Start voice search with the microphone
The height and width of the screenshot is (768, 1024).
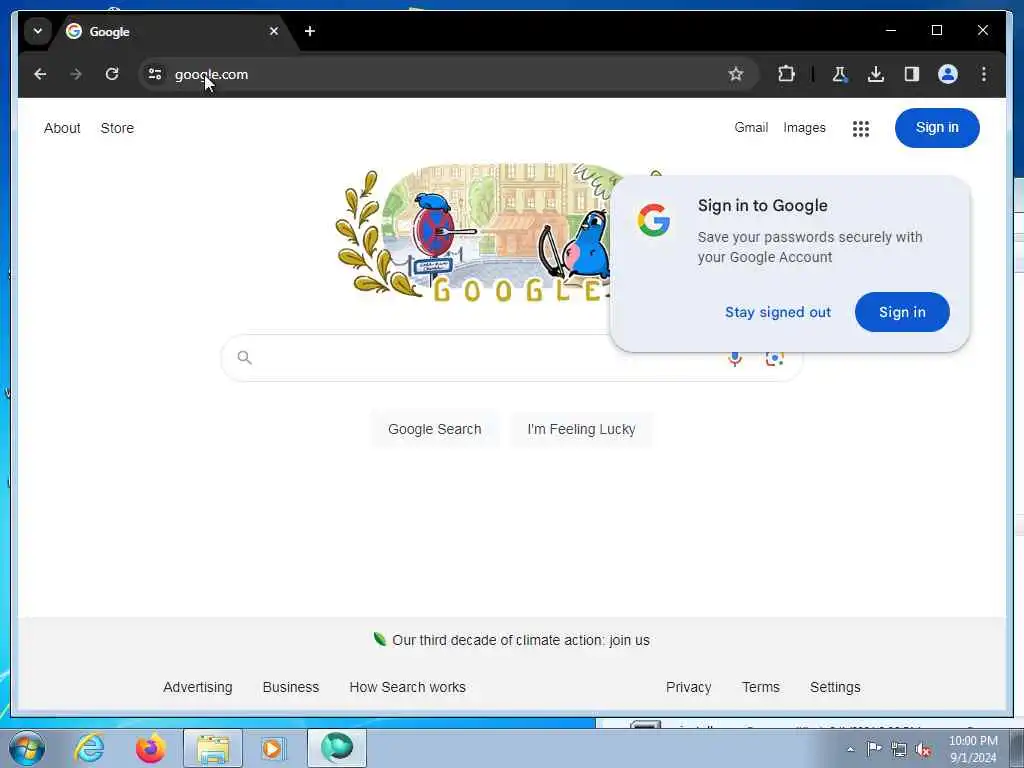point(735,359)
